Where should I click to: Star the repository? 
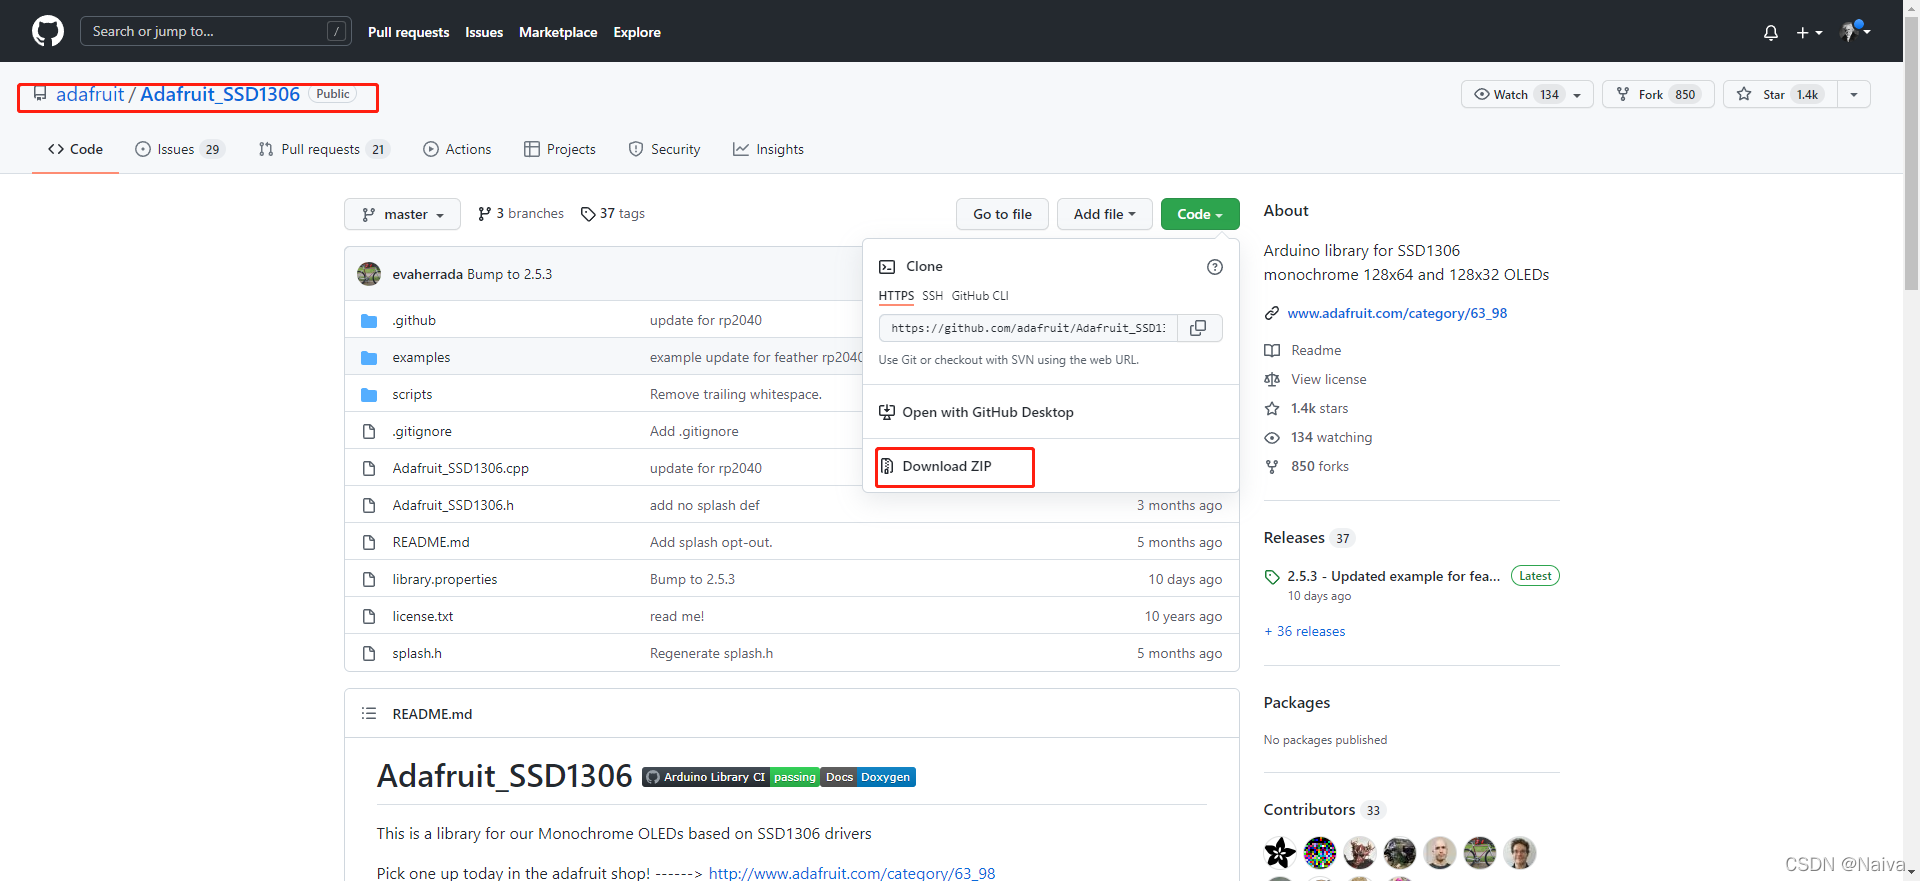(x=1780, y=94)
